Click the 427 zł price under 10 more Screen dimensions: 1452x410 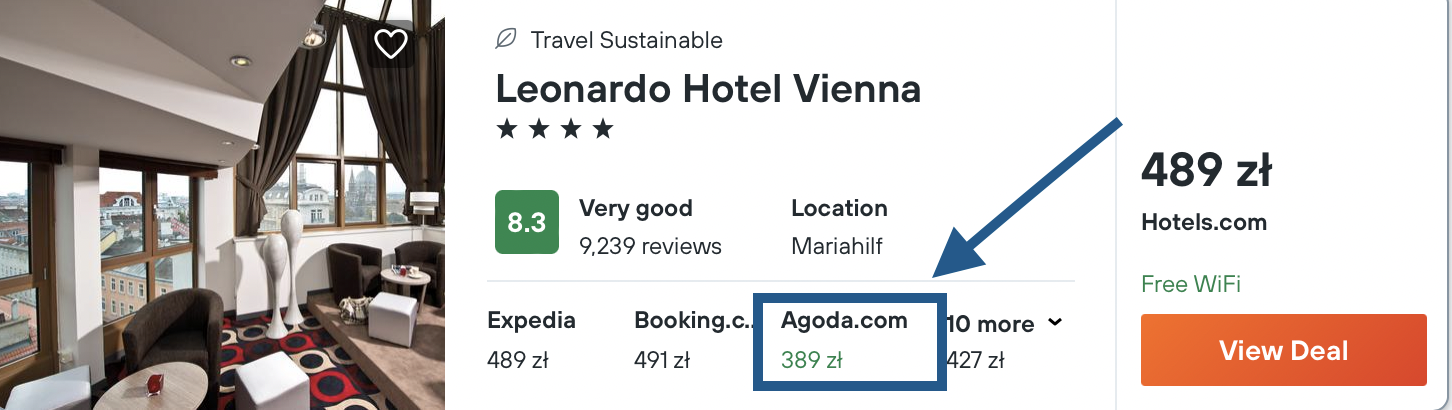(x=975, y=360)
